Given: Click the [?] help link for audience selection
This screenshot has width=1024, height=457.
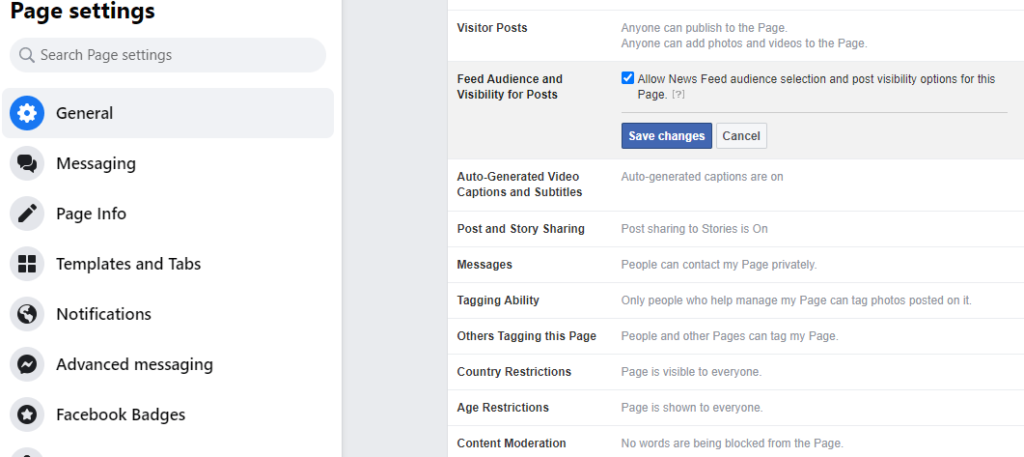Looking at the screenshot, I should click(x=678, y=95).
